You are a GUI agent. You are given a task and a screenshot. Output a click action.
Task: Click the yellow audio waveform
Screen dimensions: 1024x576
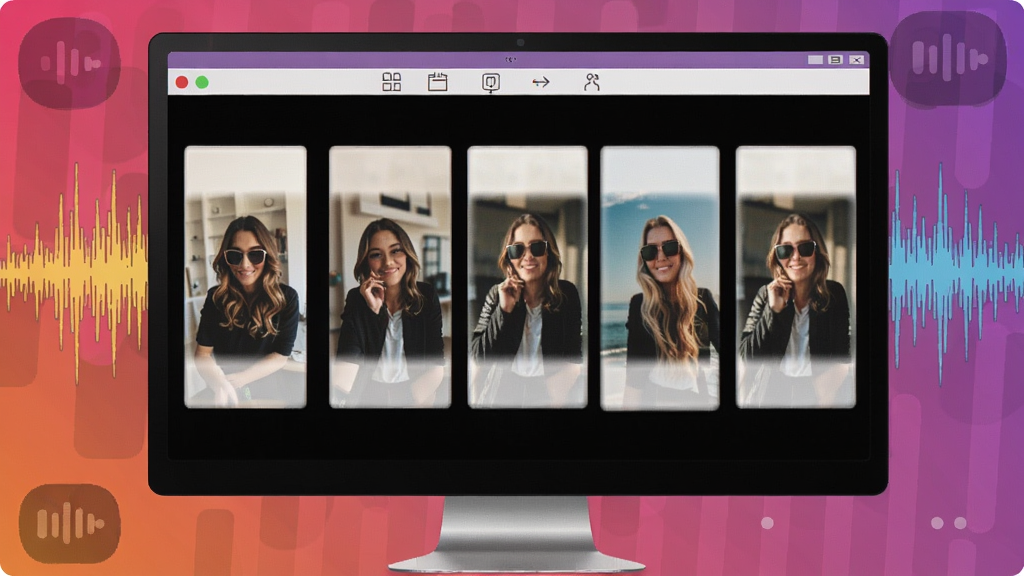click(74, 272)
